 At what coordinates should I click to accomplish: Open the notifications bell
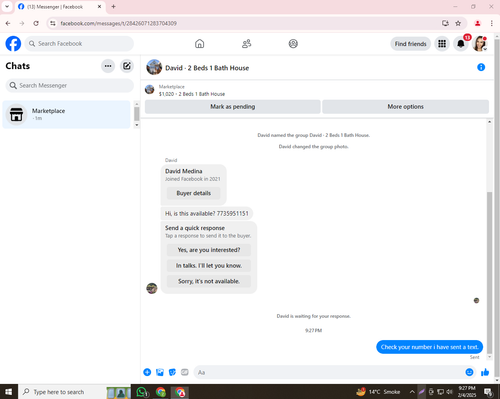click(x=461, y=44)
